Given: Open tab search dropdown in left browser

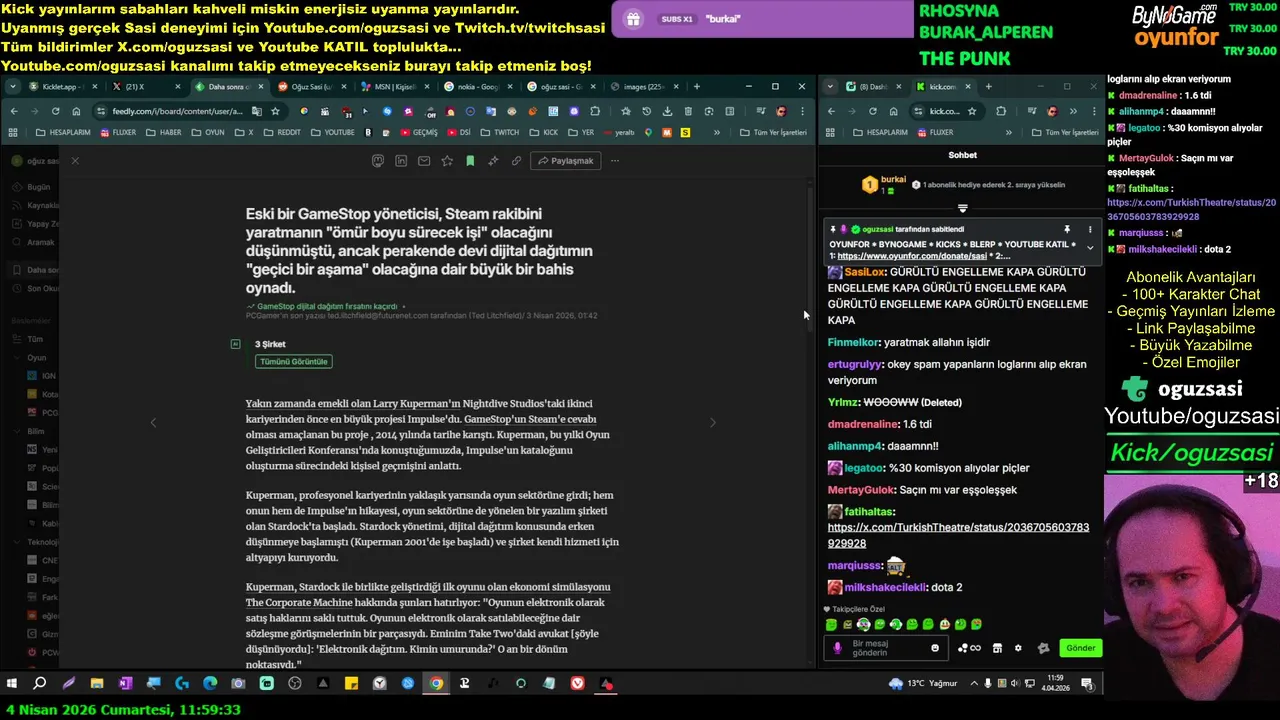Looking at the screenshot, I should 13,87.
